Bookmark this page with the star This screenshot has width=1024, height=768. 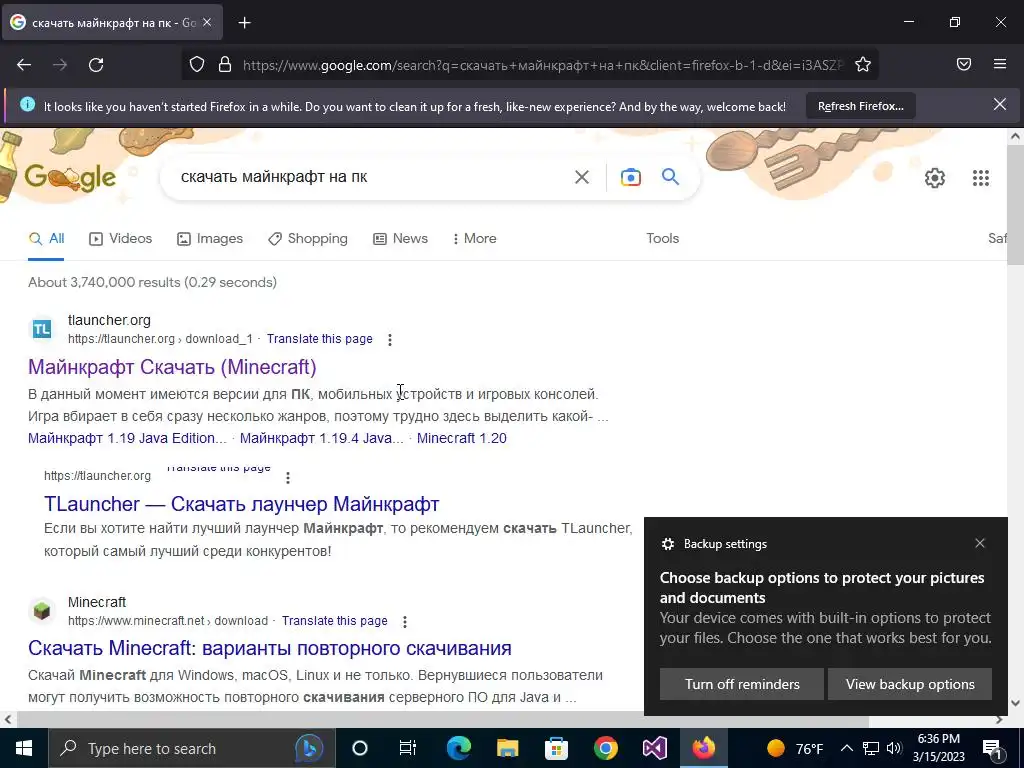click(863, 65)
